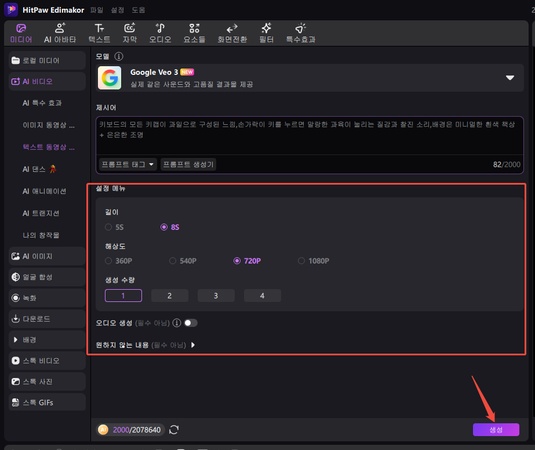Viewport: 535px width, 450px height.
Task: Open the 설정 (Settings) menu
Action: click(x=117, y=10)
